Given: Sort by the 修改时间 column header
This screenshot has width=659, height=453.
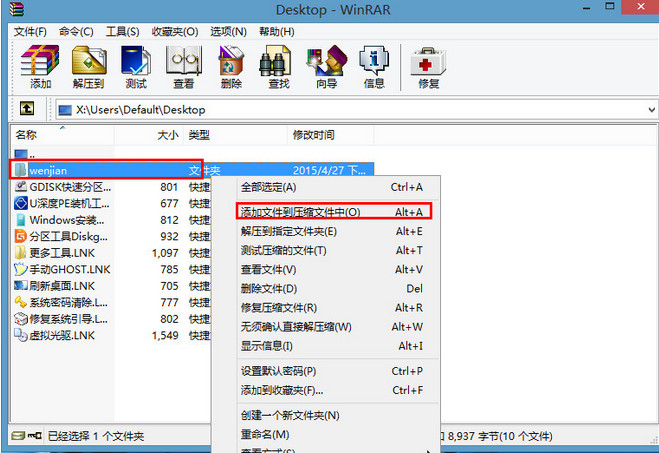Looking at the screenshot, I should tap(331, 135).
